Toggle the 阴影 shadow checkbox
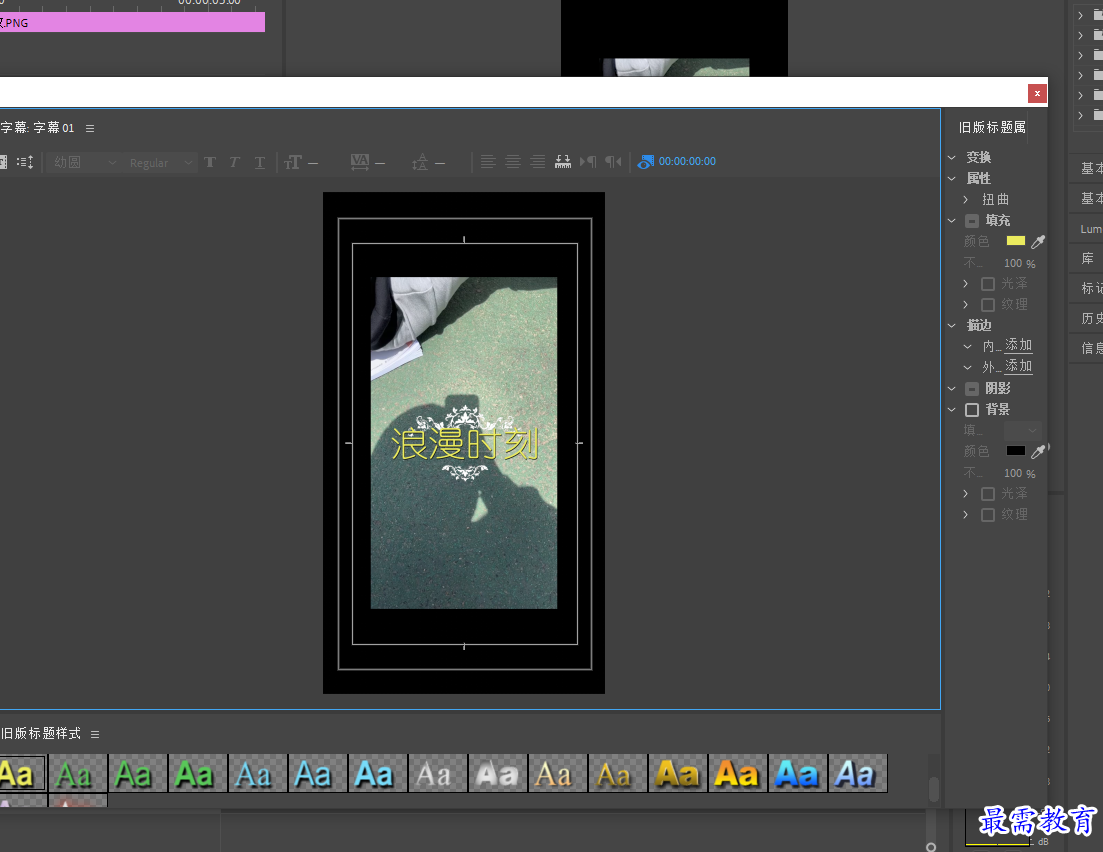Viewport: 1103px width, 852px height. pyautogui.click(x=972, y=388)
